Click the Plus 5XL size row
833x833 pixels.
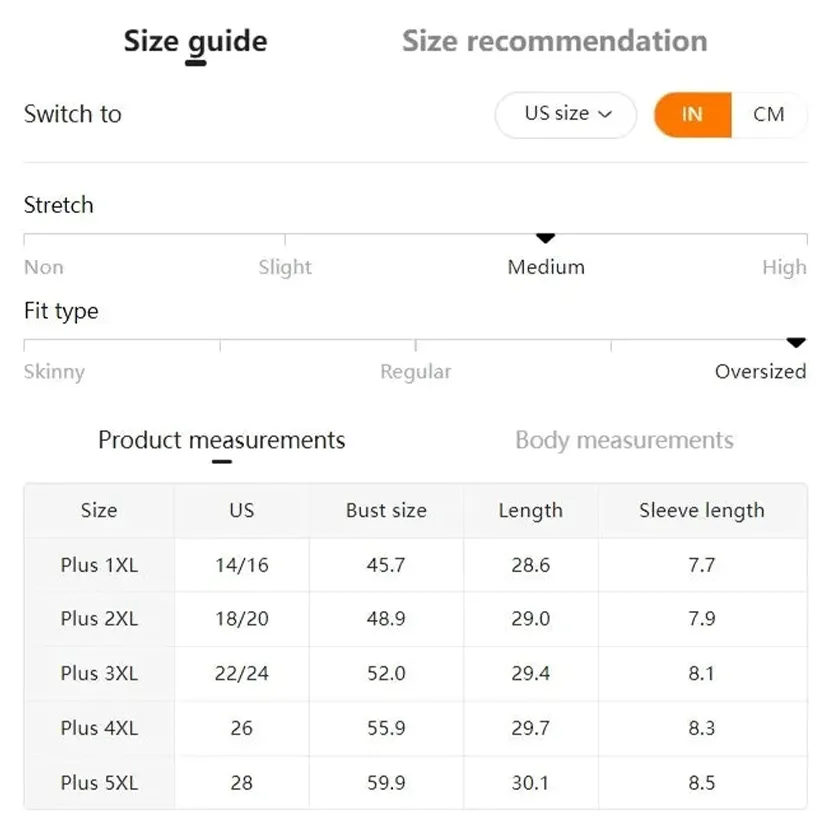(x=415, y=783)
